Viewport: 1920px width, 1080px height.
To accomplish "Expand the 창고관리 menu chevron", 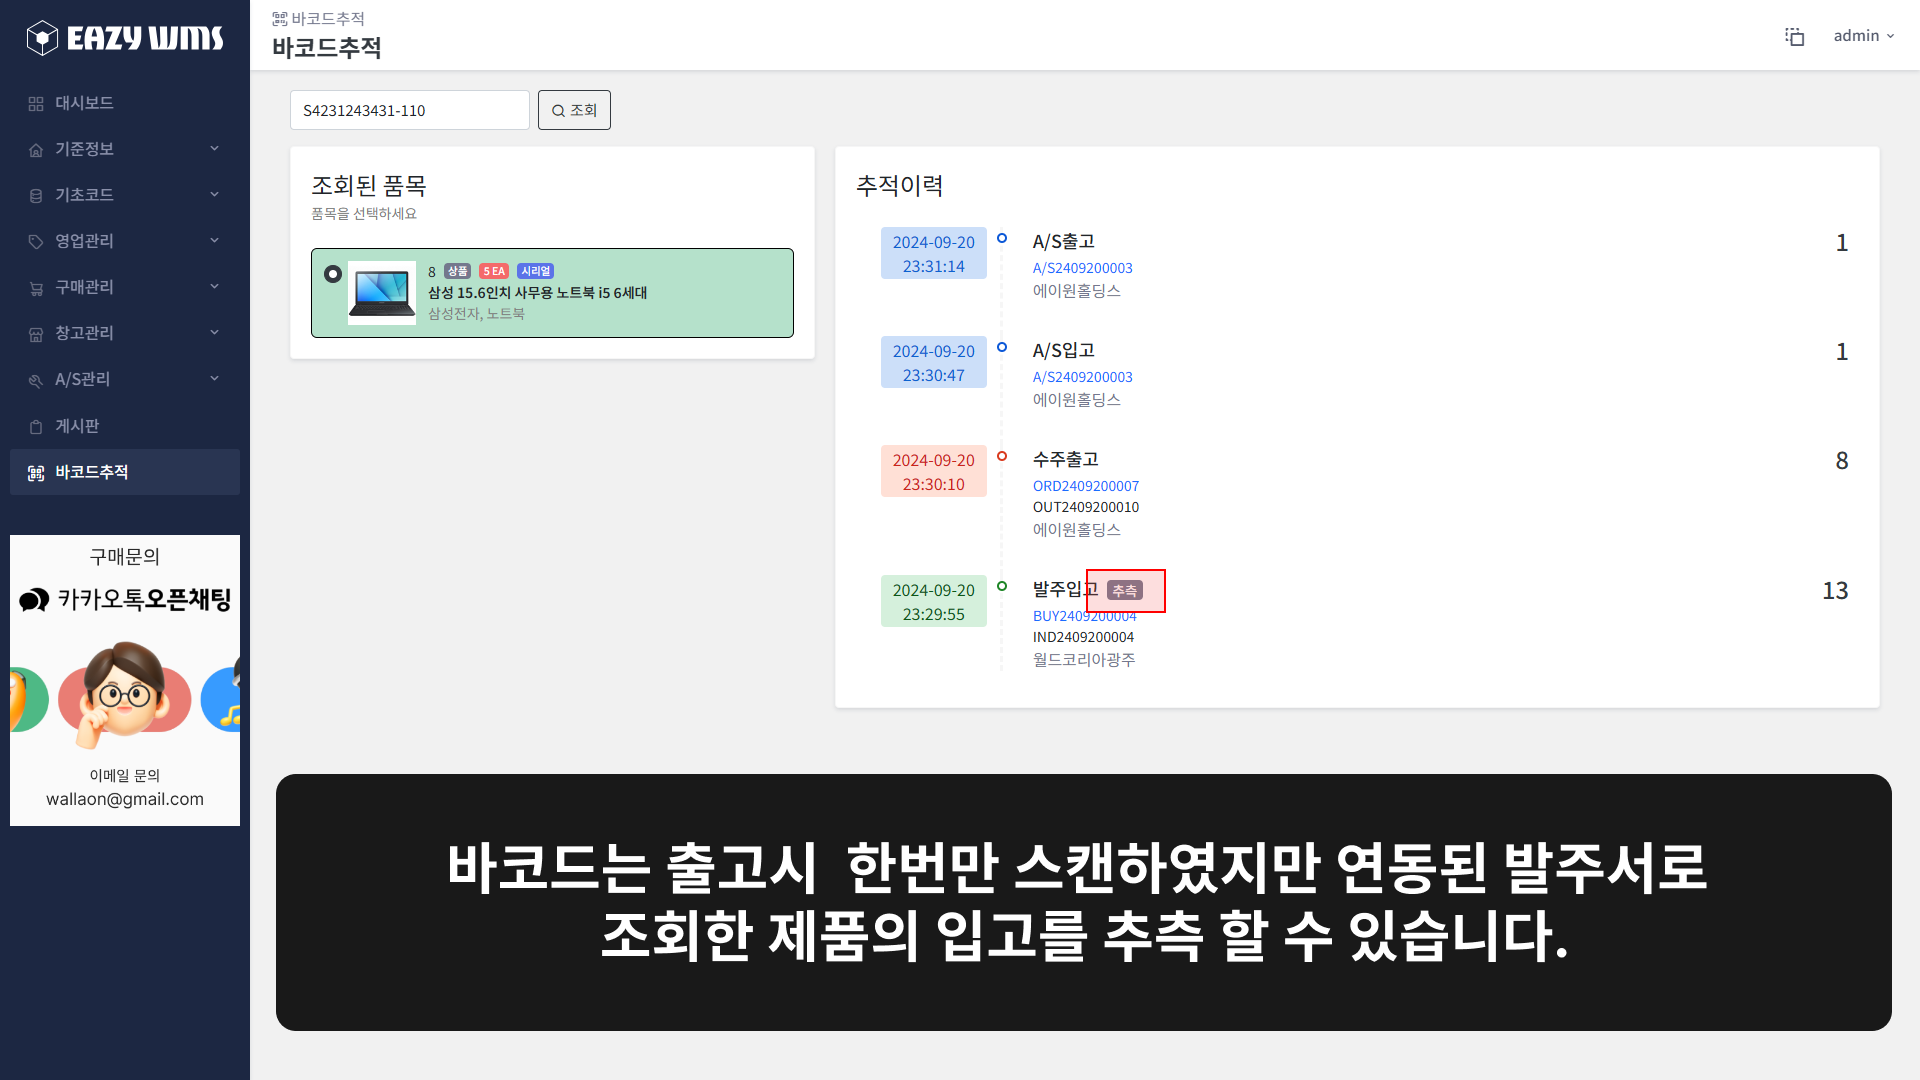I will point(214,332).
